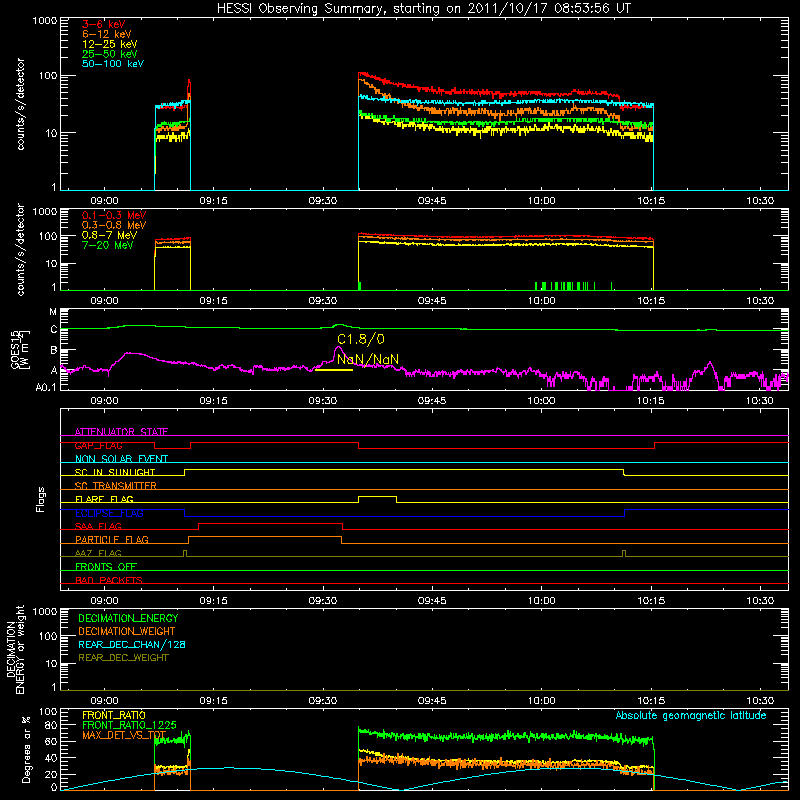Select the REAR_DEC_WEIGHT legend label
The width and height of the screenshot is (800, 800).
coord(123,658)
